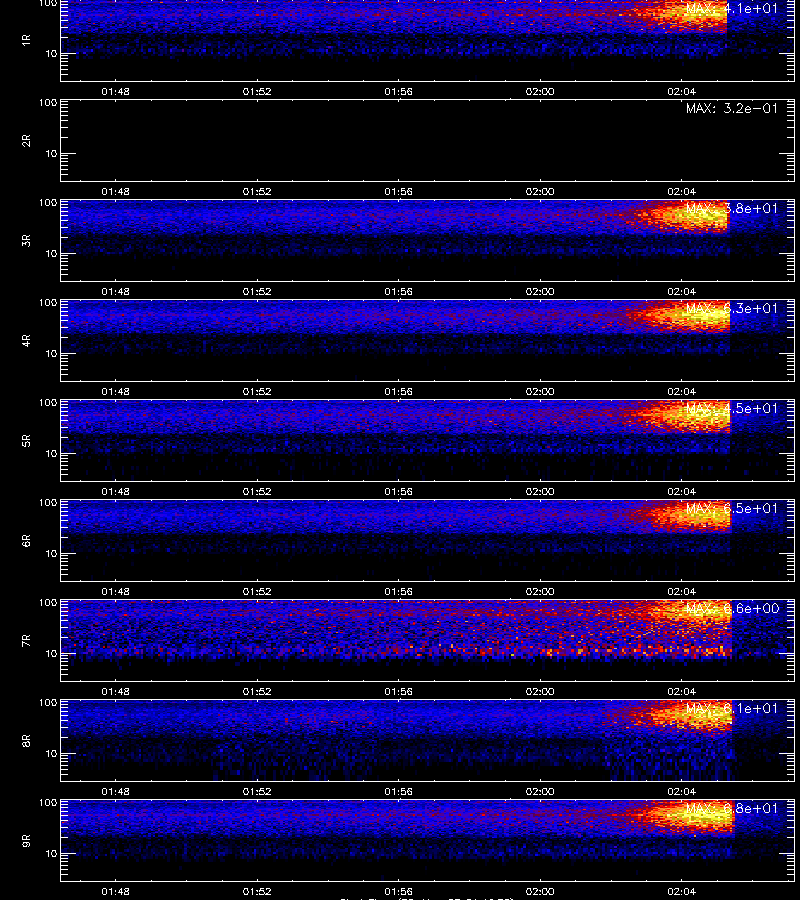This screenshot has height=900, width=800.
Task: Click the 02:00 time label below panel 4R
Action: pyautogui.click(x=540, y=391)
